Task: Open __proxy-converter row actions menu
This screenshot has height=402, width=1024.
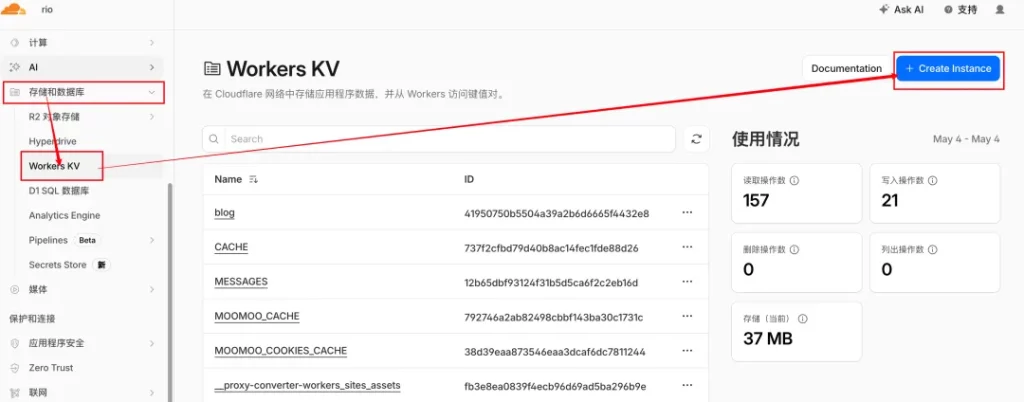Action: [686, 386]
